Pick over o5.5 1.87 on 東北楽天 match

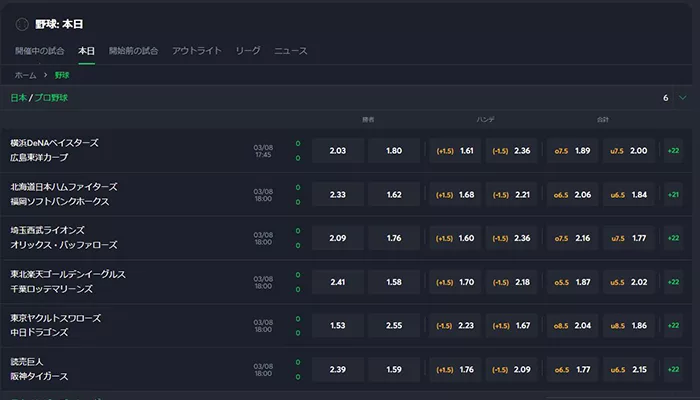(x=573, y=283)
